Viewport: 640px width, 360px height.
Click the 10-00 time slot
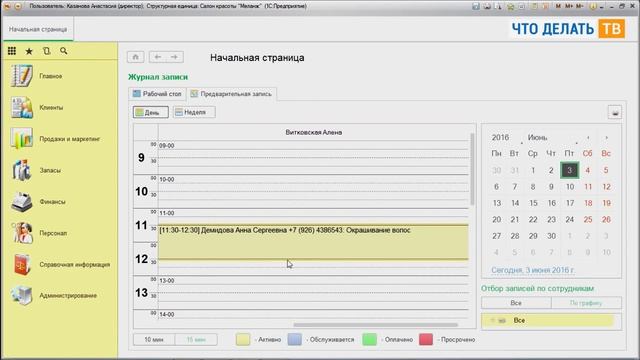pos(313,180)
